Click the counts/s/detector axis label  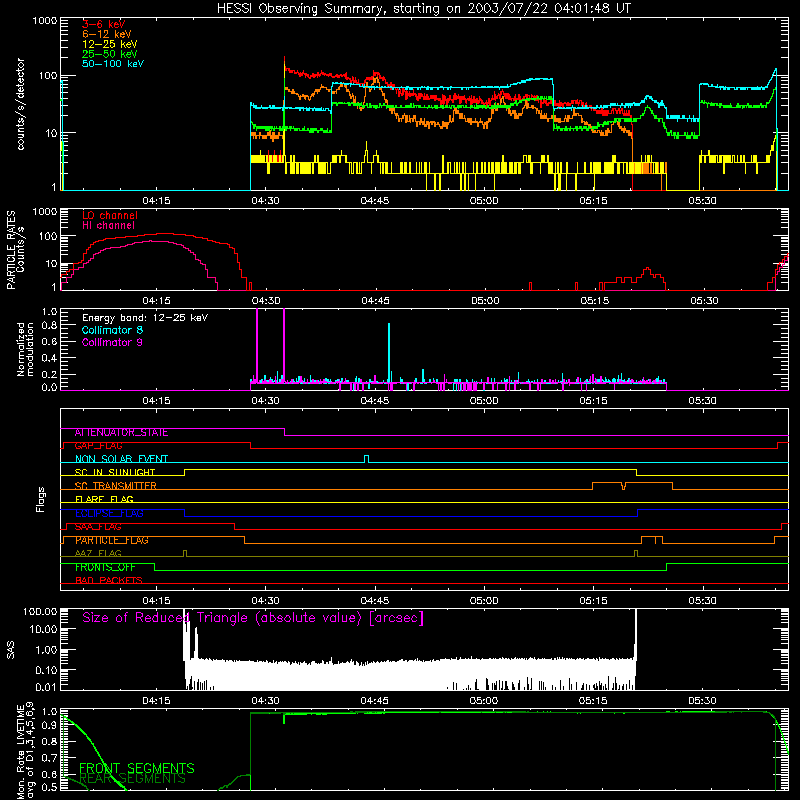[20, 104]
